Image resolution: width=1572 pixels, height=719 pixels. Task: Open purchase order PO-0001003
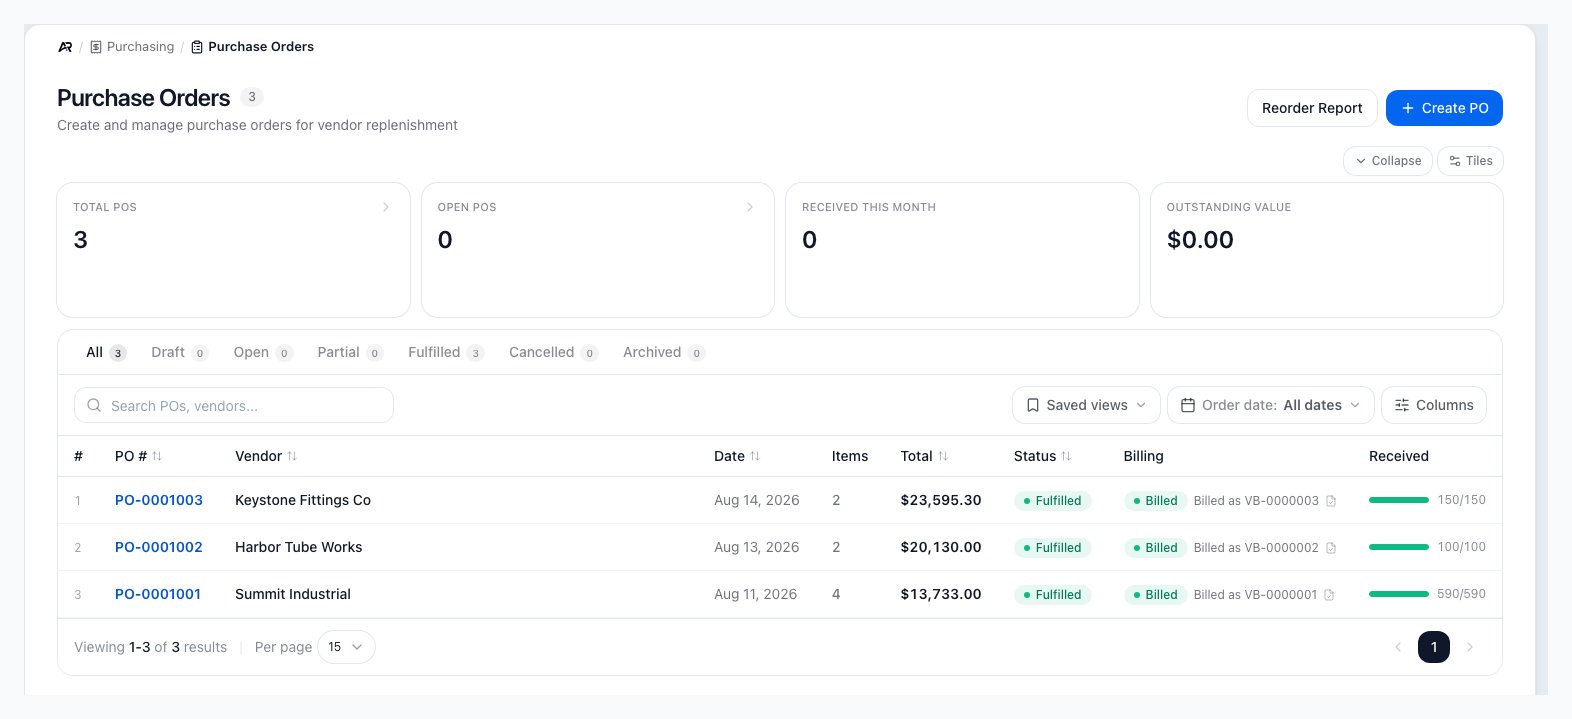click(159, 500)
